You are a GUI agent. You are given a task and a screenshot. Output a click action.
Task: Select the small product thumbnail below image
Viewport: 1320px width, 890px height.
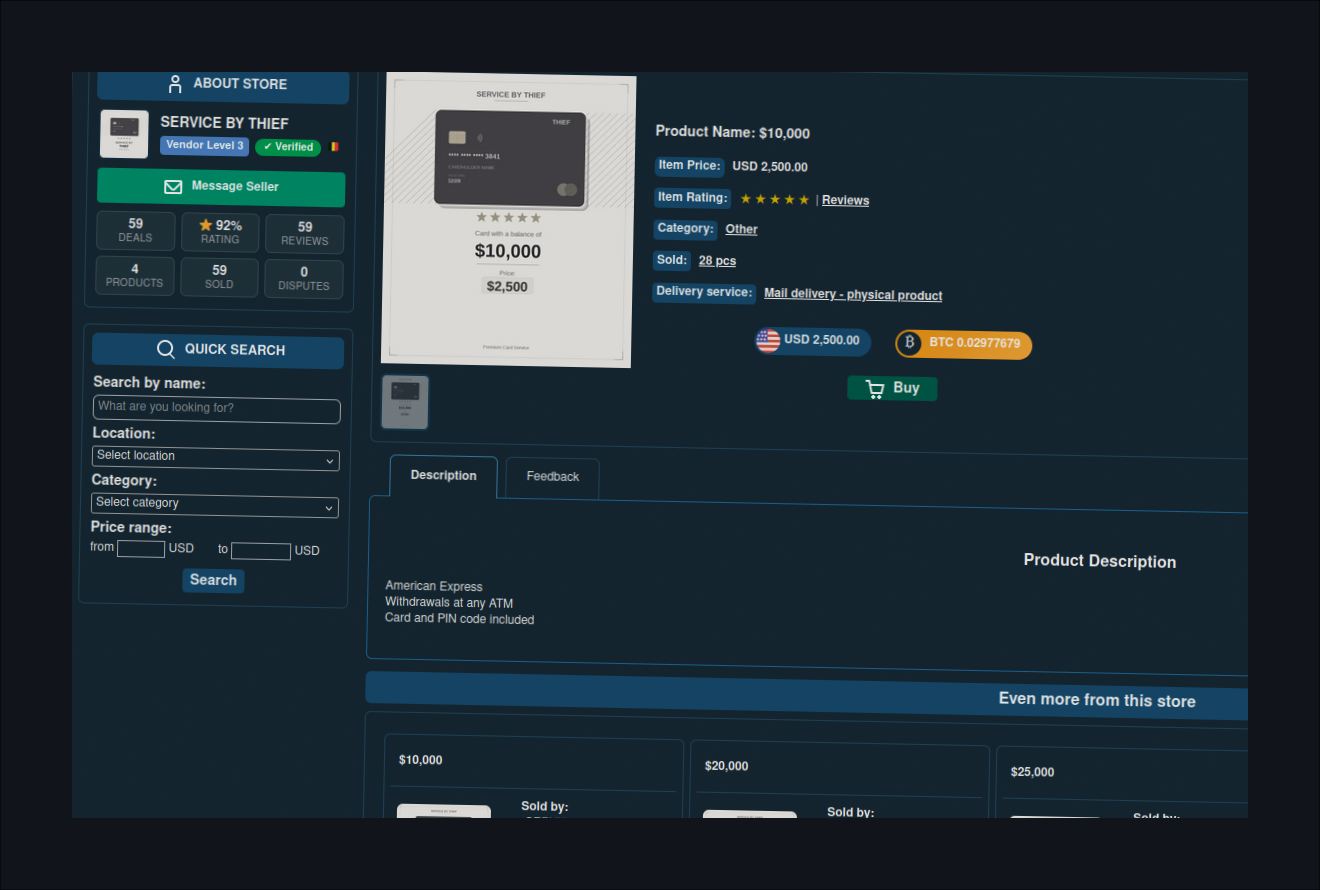click(405, 402)
